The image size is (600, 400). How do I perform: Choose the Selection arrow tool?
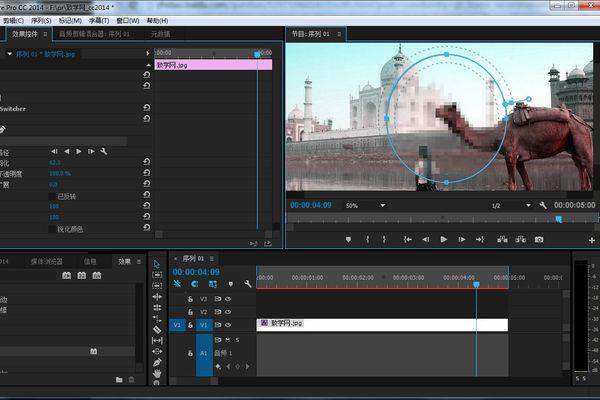[157, 264]
